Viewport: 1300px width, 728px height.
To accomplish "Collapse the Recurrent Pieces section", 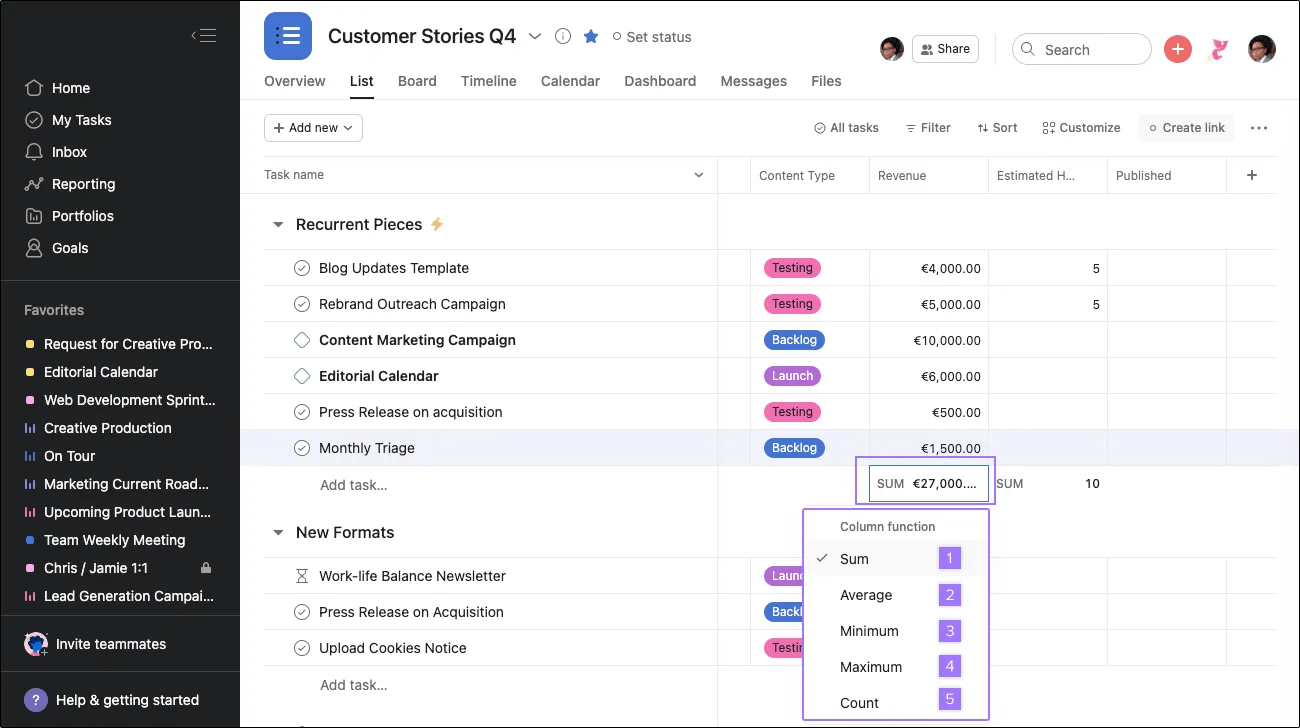I will (x=277, y=224).
